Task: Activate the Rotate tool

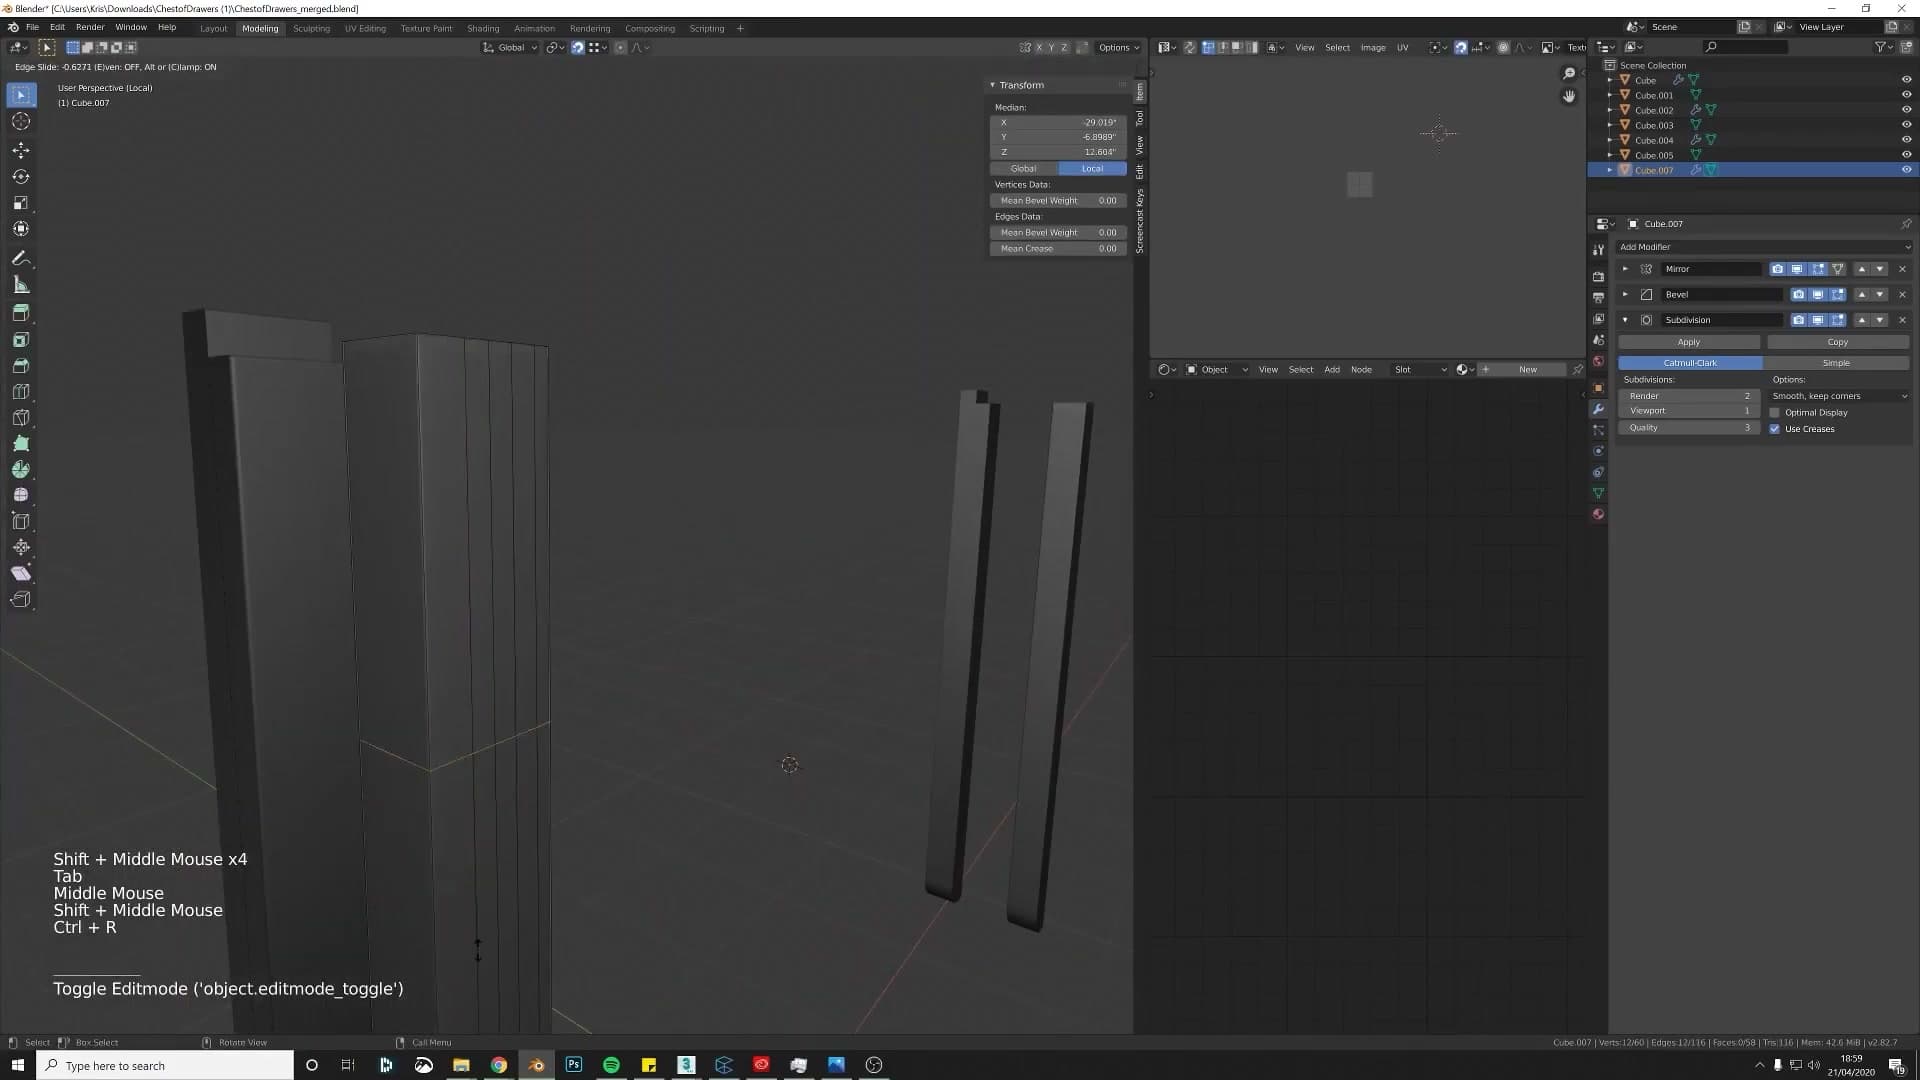Action: coord(21,176)
